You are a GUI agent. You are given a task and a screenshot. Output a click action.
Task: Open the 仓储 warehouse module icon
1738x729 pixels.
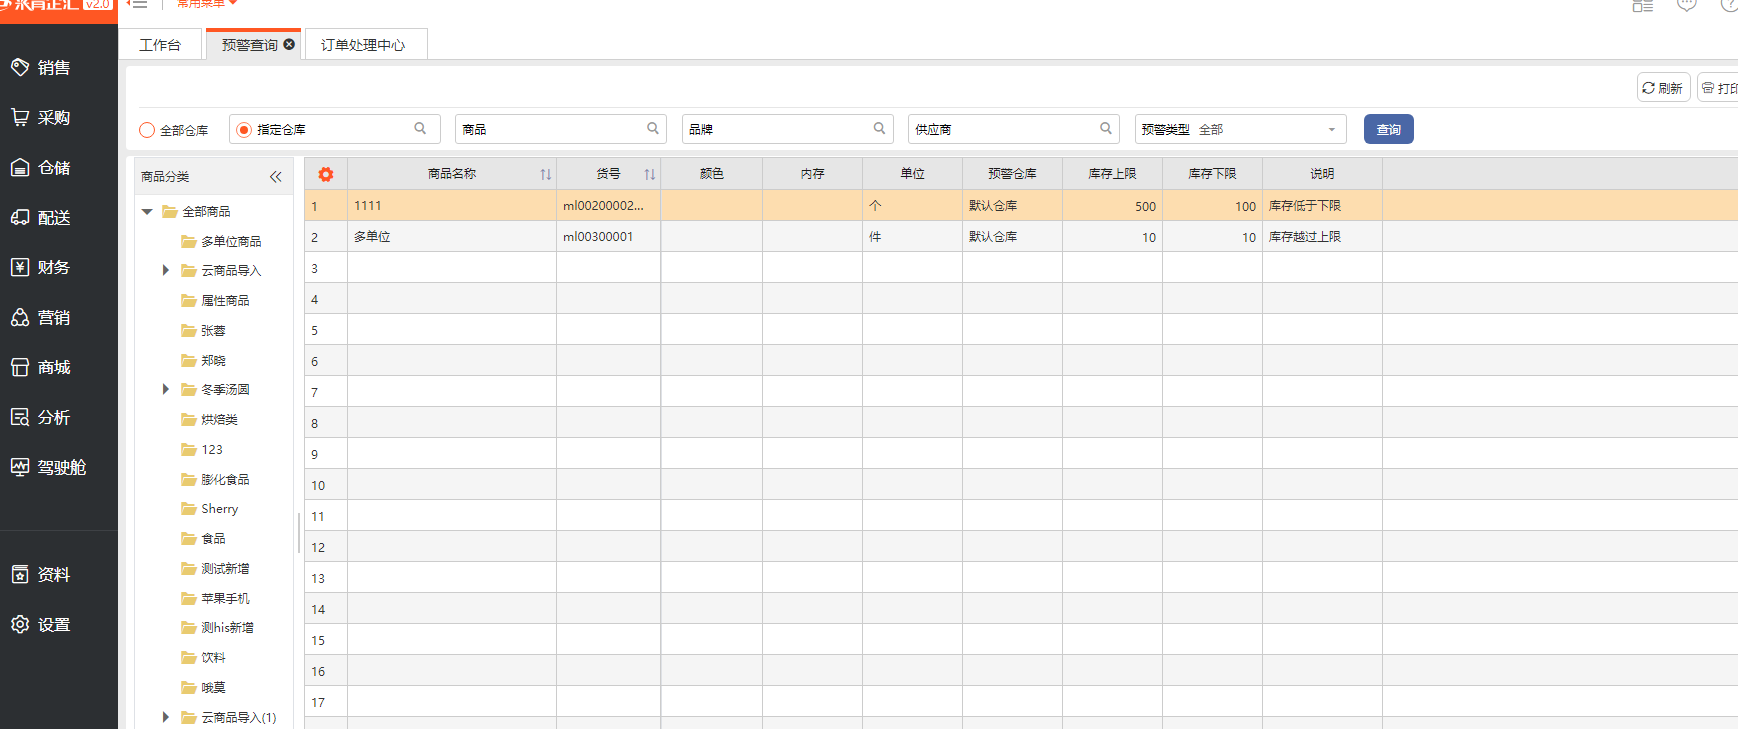[x=20, y=167]
